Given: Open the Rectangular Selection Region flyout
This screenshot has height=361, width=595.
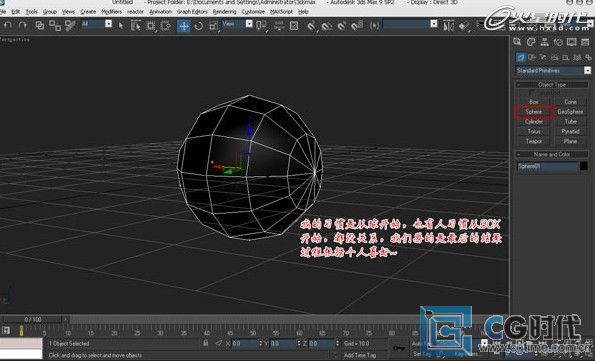Looking at the screenshot, I should (x=151, y=26).
